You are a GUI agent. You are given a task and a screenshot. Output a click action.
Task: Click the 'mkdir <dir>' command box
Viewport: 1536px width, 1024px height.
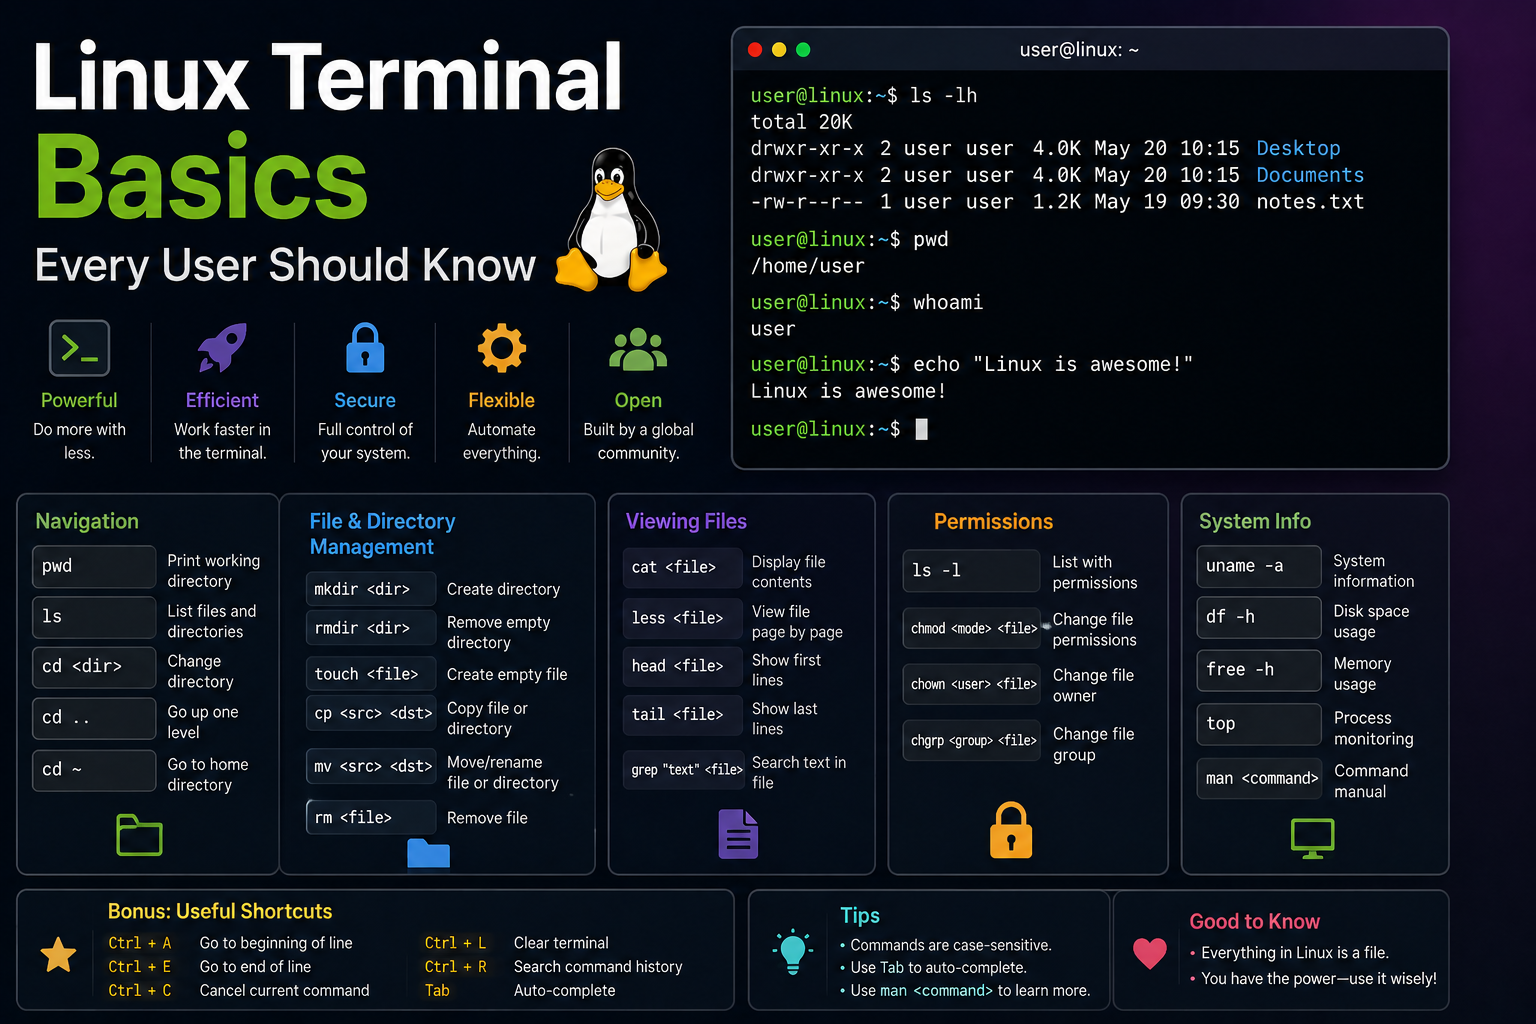tap(371, 589)
